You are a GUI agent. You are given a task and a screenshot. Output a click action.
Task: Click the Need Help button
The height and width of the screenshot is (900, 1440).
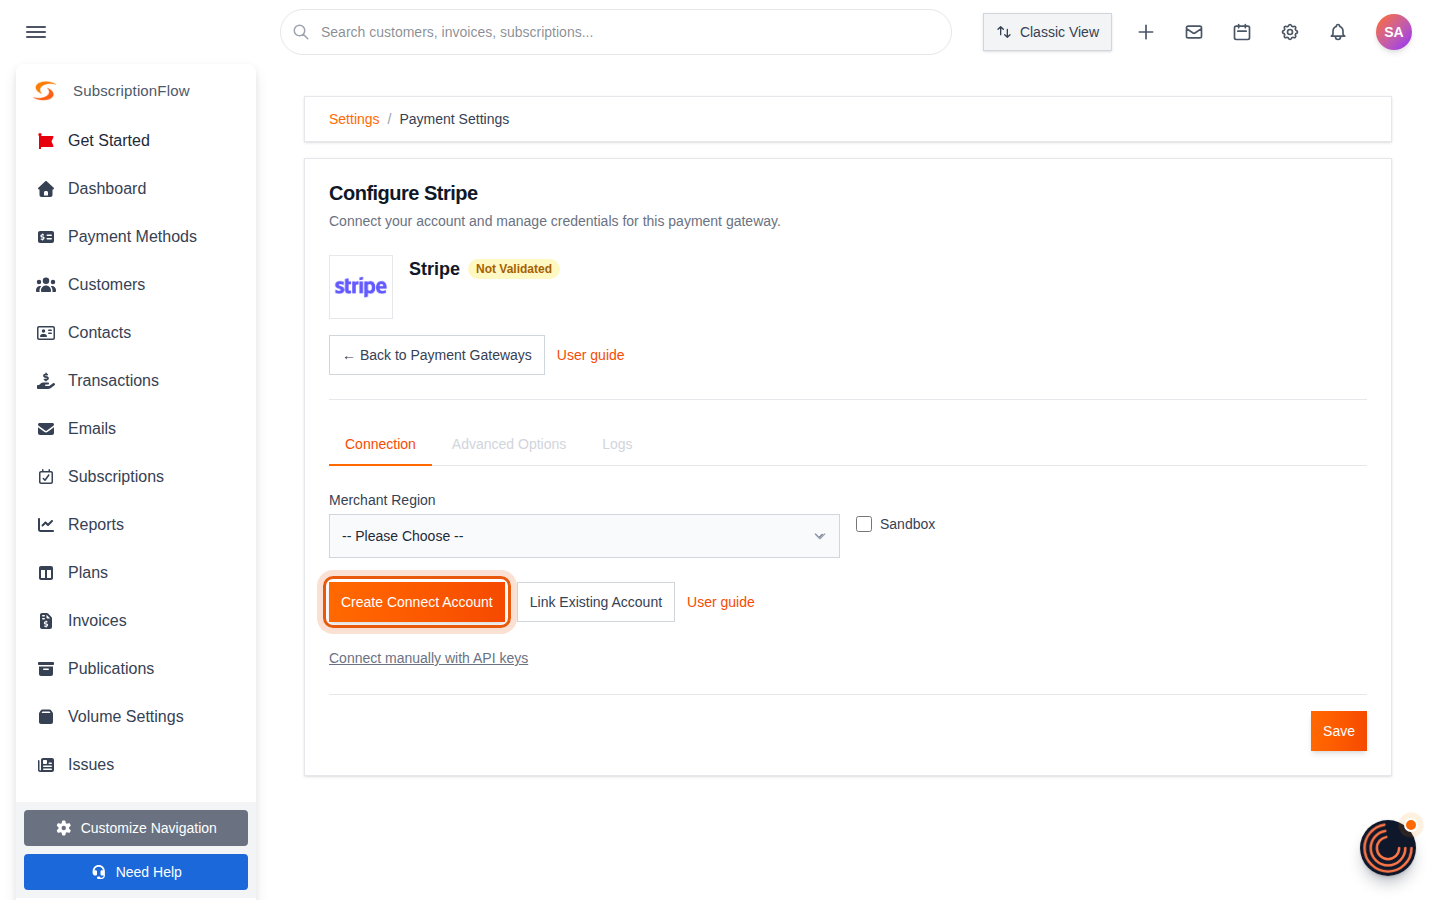136,872
